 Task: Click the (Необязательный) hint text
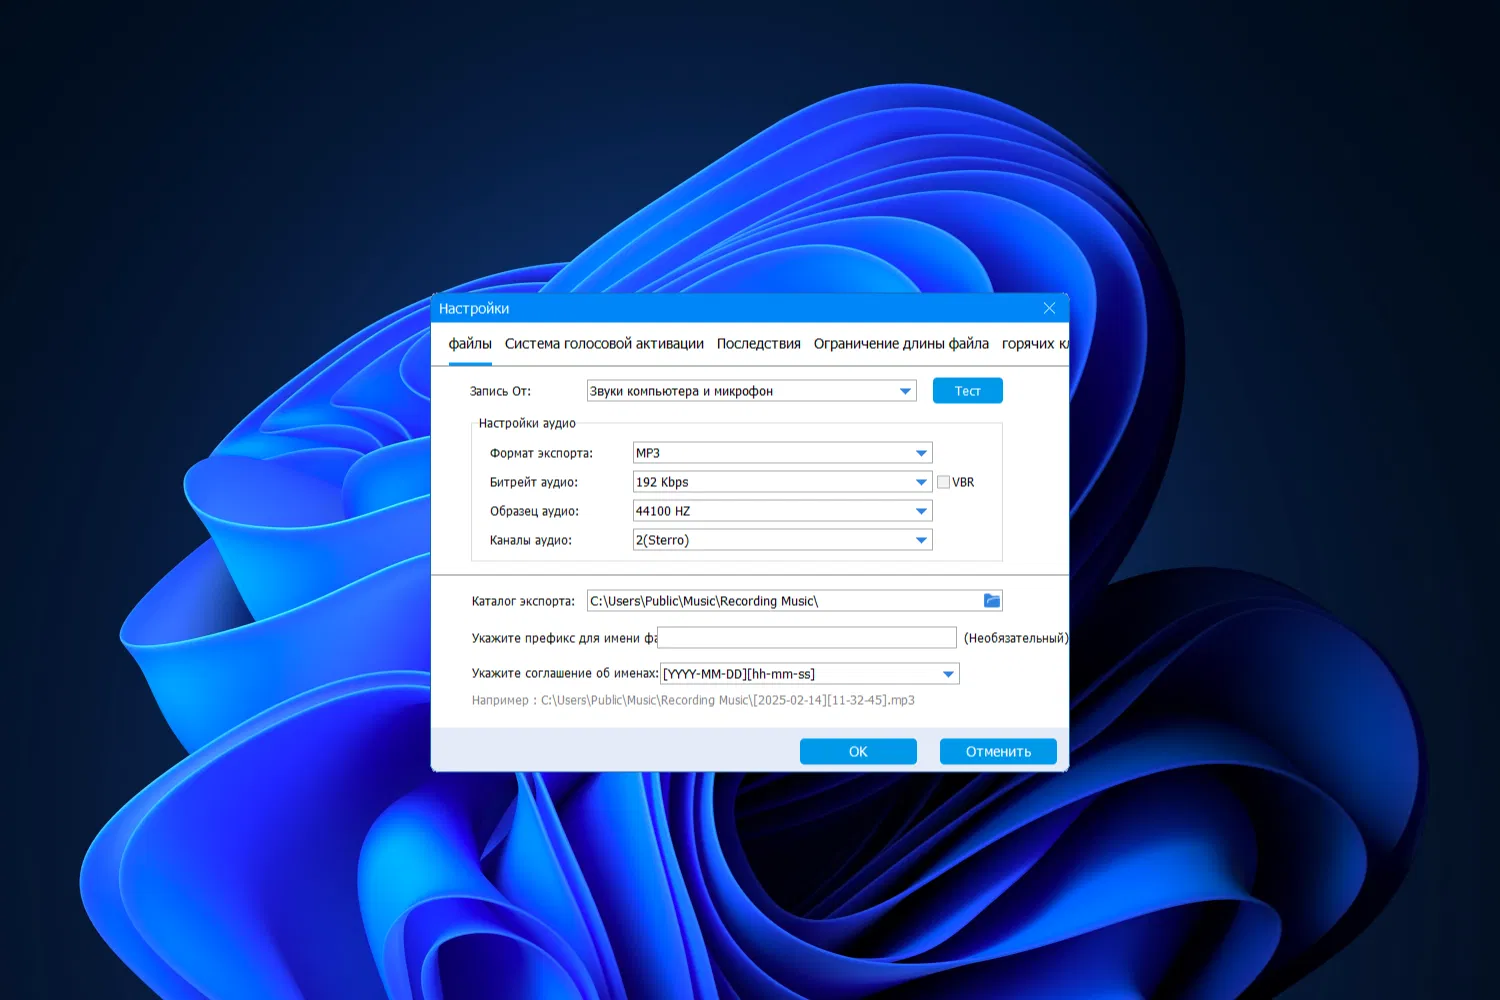(x=1016, y=638)
